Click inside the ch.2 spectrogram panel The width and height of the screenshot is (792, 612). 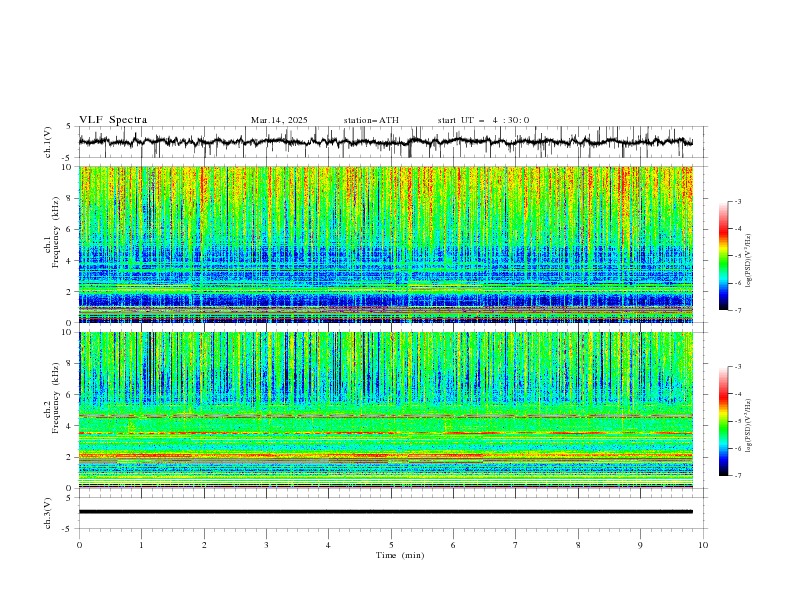coord(385,410)
